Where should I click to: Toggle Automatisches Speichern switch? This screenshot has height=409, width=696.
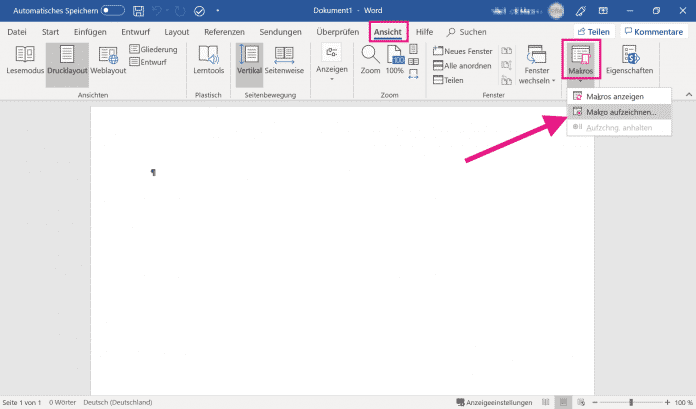pos(113,10)
